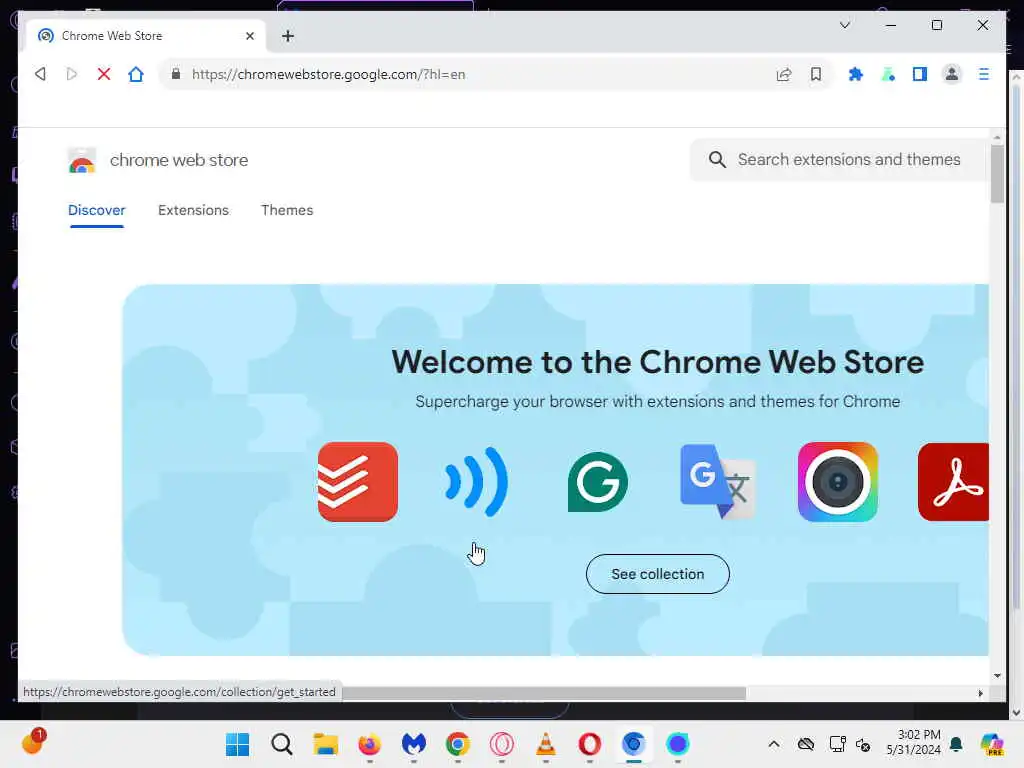Screen dimensions: 1024x768
Task: Open the Copilot preview icon in the taskbar
Action: click(991, 744)
